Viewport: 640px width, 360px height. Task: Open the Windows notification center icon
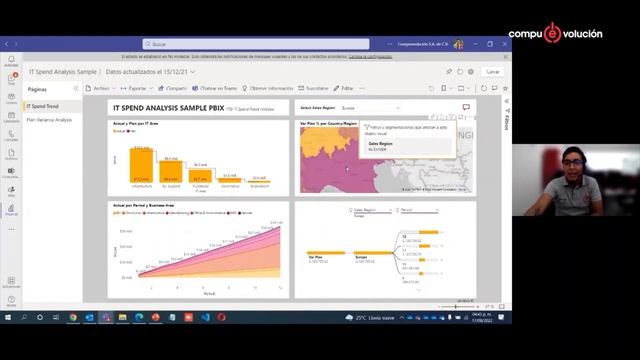click(501, 317)
